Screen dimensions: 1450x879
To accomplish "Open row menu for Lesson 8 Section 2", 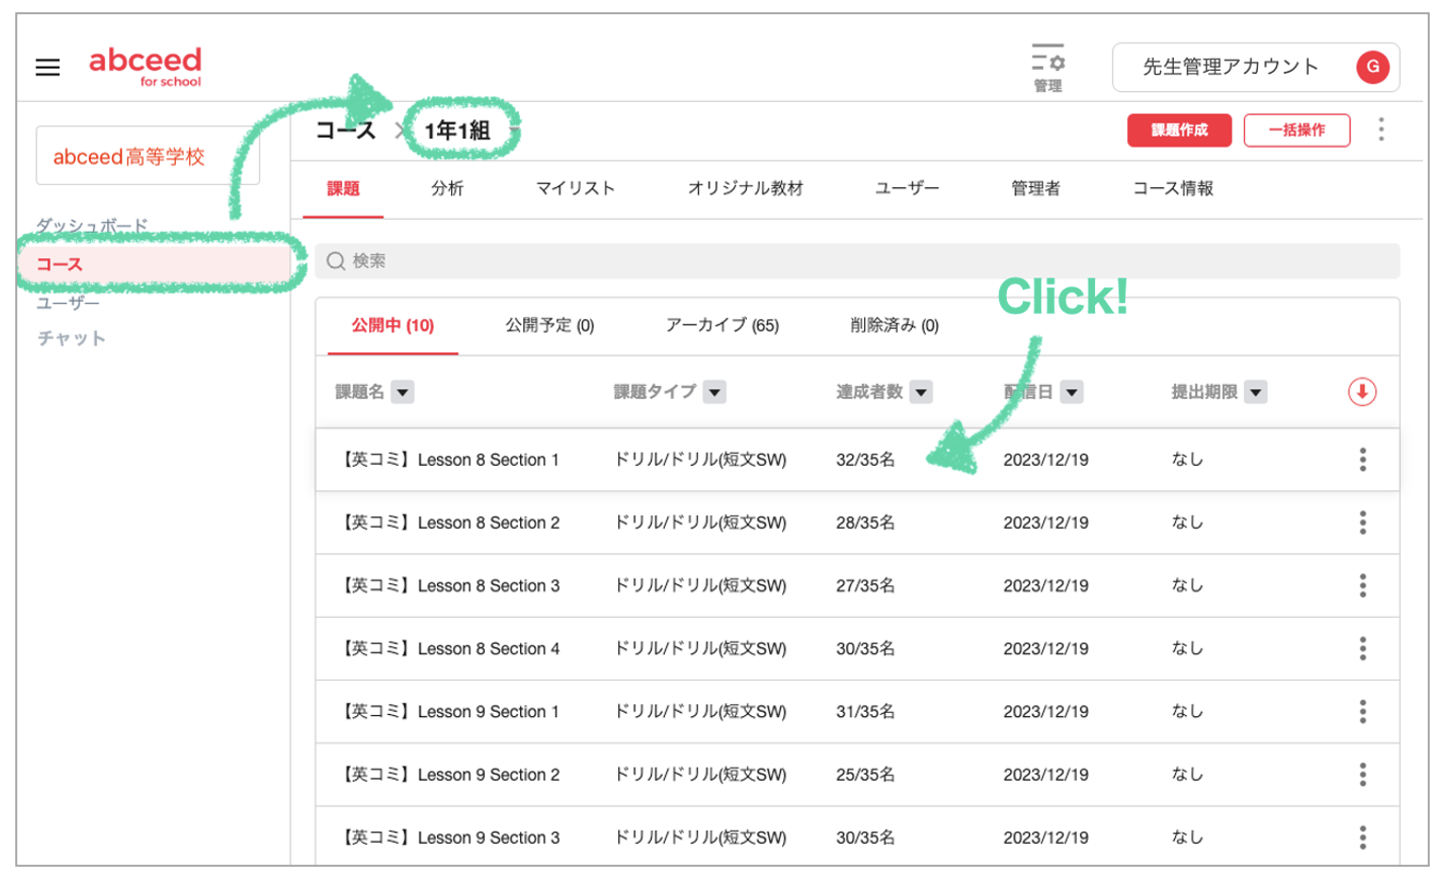I will (x=1362, y=523).
